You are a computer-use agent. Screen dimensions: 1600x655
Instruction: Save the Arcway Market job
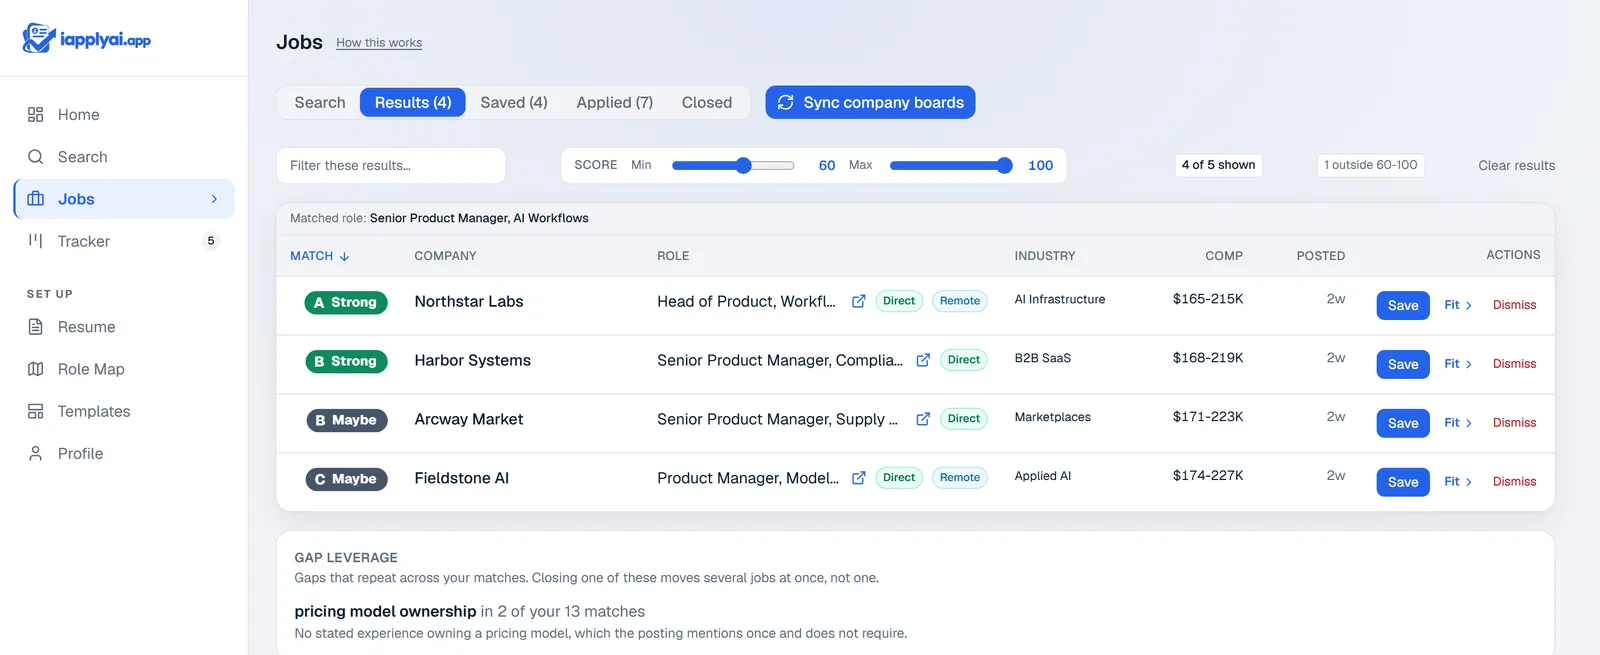[x=1403, y=423]
